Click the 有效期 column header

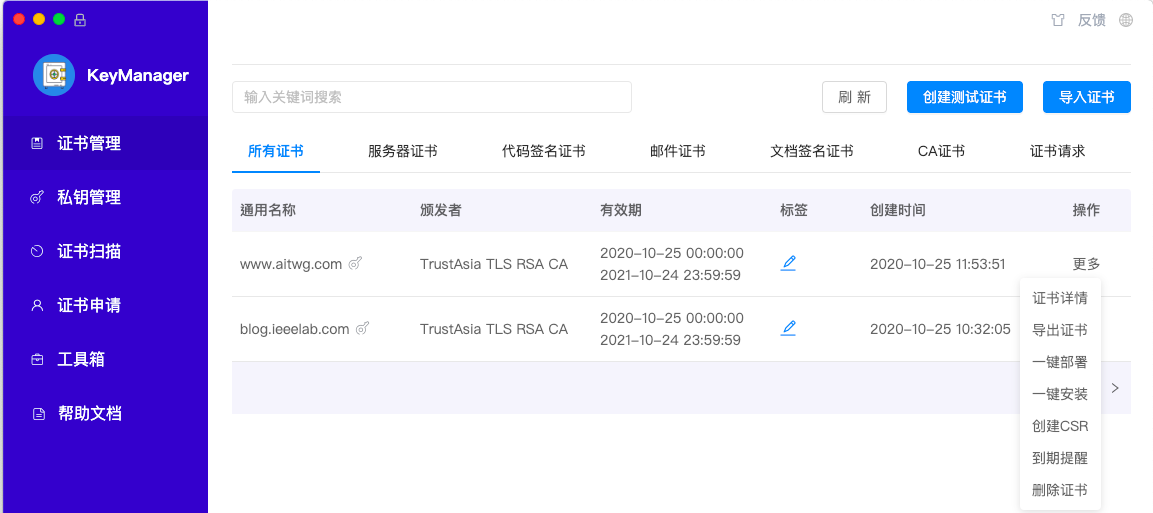pos(621,210)
